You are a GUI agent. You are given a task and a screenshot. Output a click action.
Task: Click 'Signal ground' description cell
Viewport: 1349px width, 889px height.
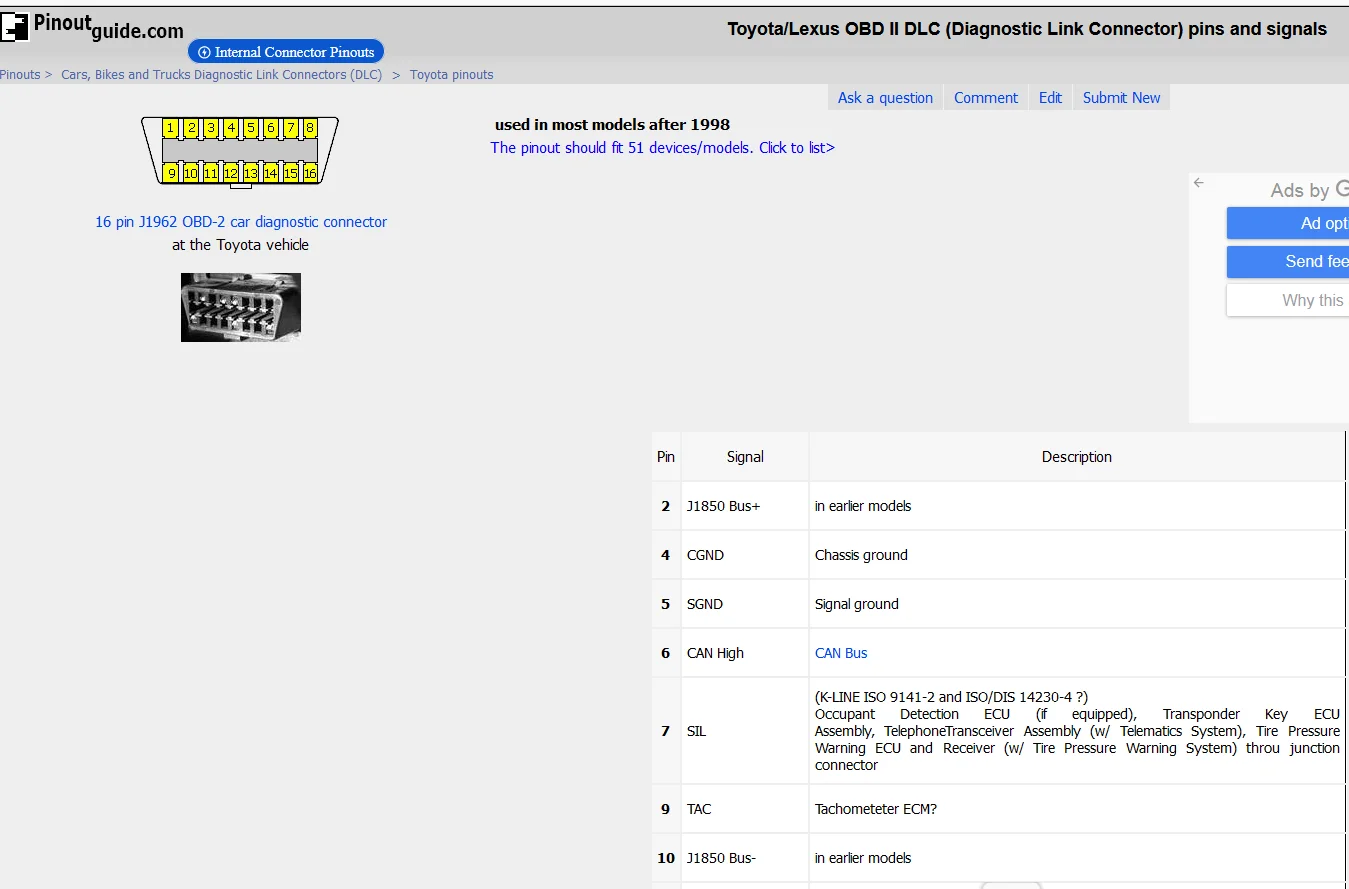[1077, 604]
